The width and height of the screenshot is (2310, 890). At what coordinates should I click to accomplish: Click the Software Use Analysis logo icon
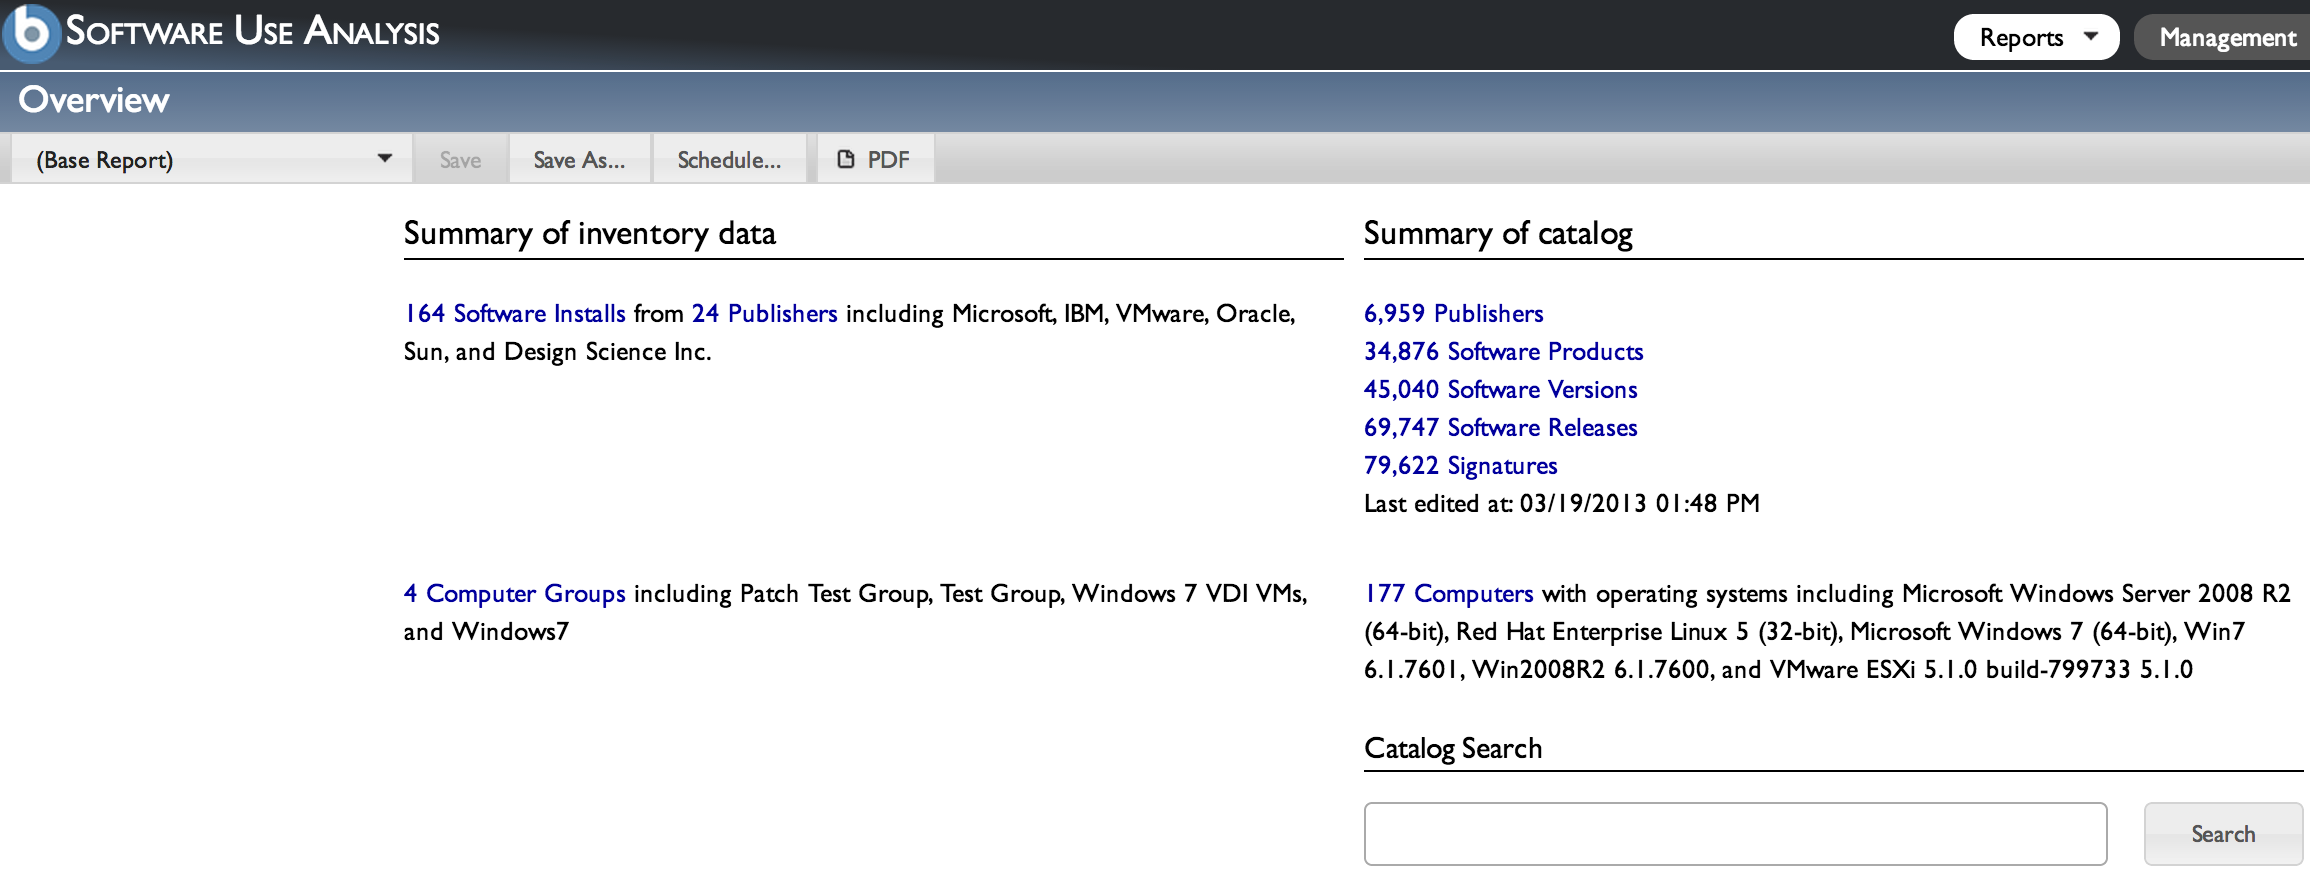tap(32, 33)
